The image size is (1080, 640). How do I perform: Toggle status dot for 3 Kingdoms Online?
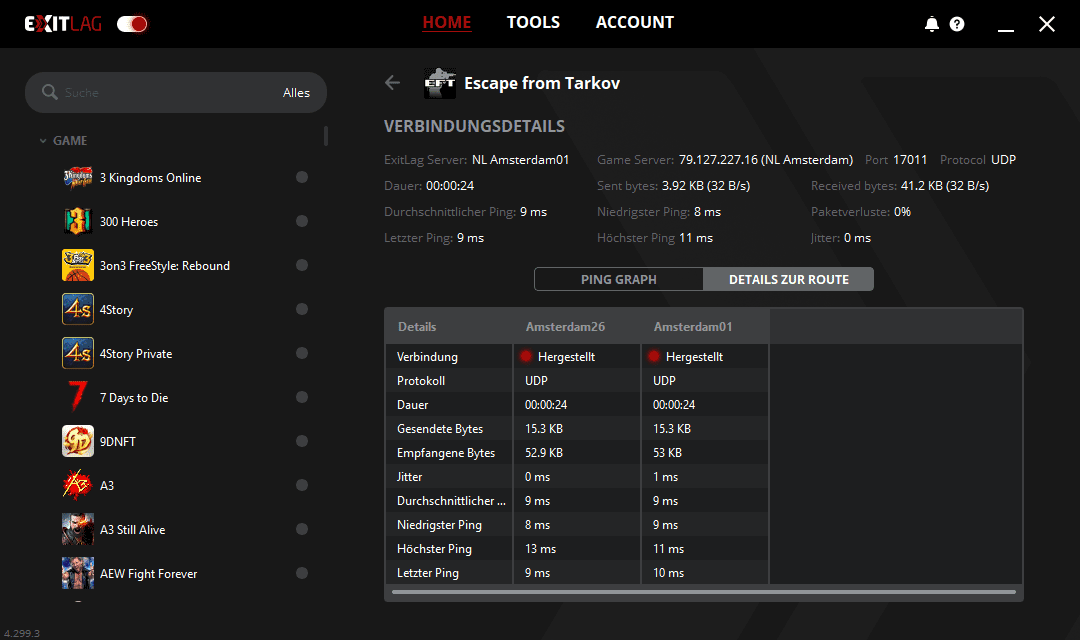click(302, 177)
